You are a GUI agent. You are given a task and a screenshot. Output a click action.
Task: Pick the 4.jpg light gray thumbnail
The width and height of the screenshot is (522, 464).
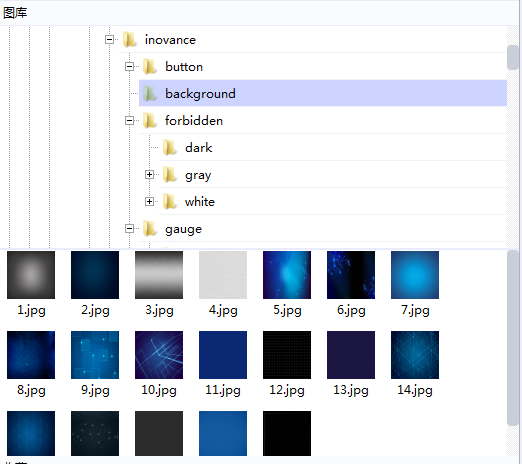[223, 275]
